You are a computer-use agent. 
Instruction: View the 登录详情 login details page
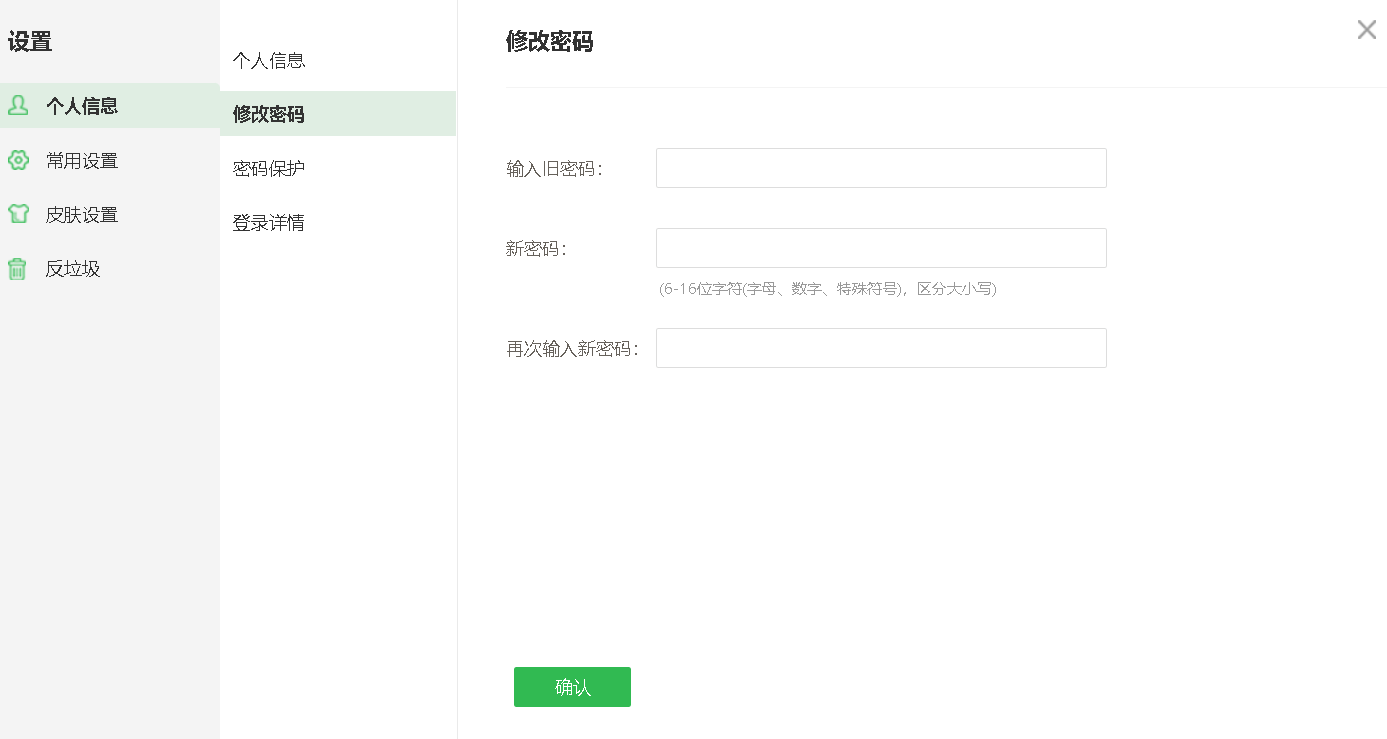click(x=268, y=221)
